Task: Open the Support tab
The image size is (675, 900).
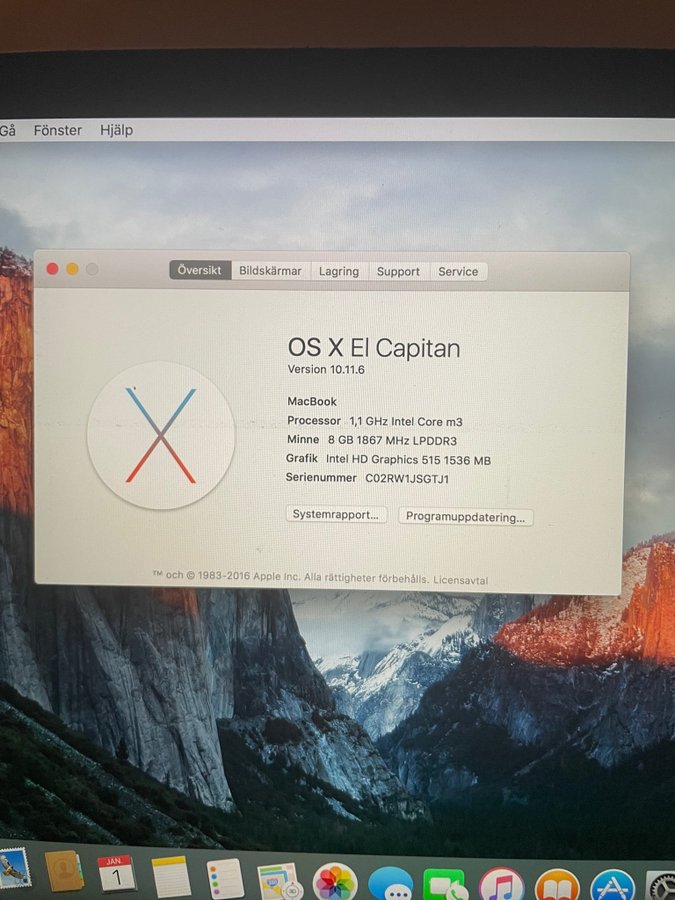Action: tap(398, 272)
